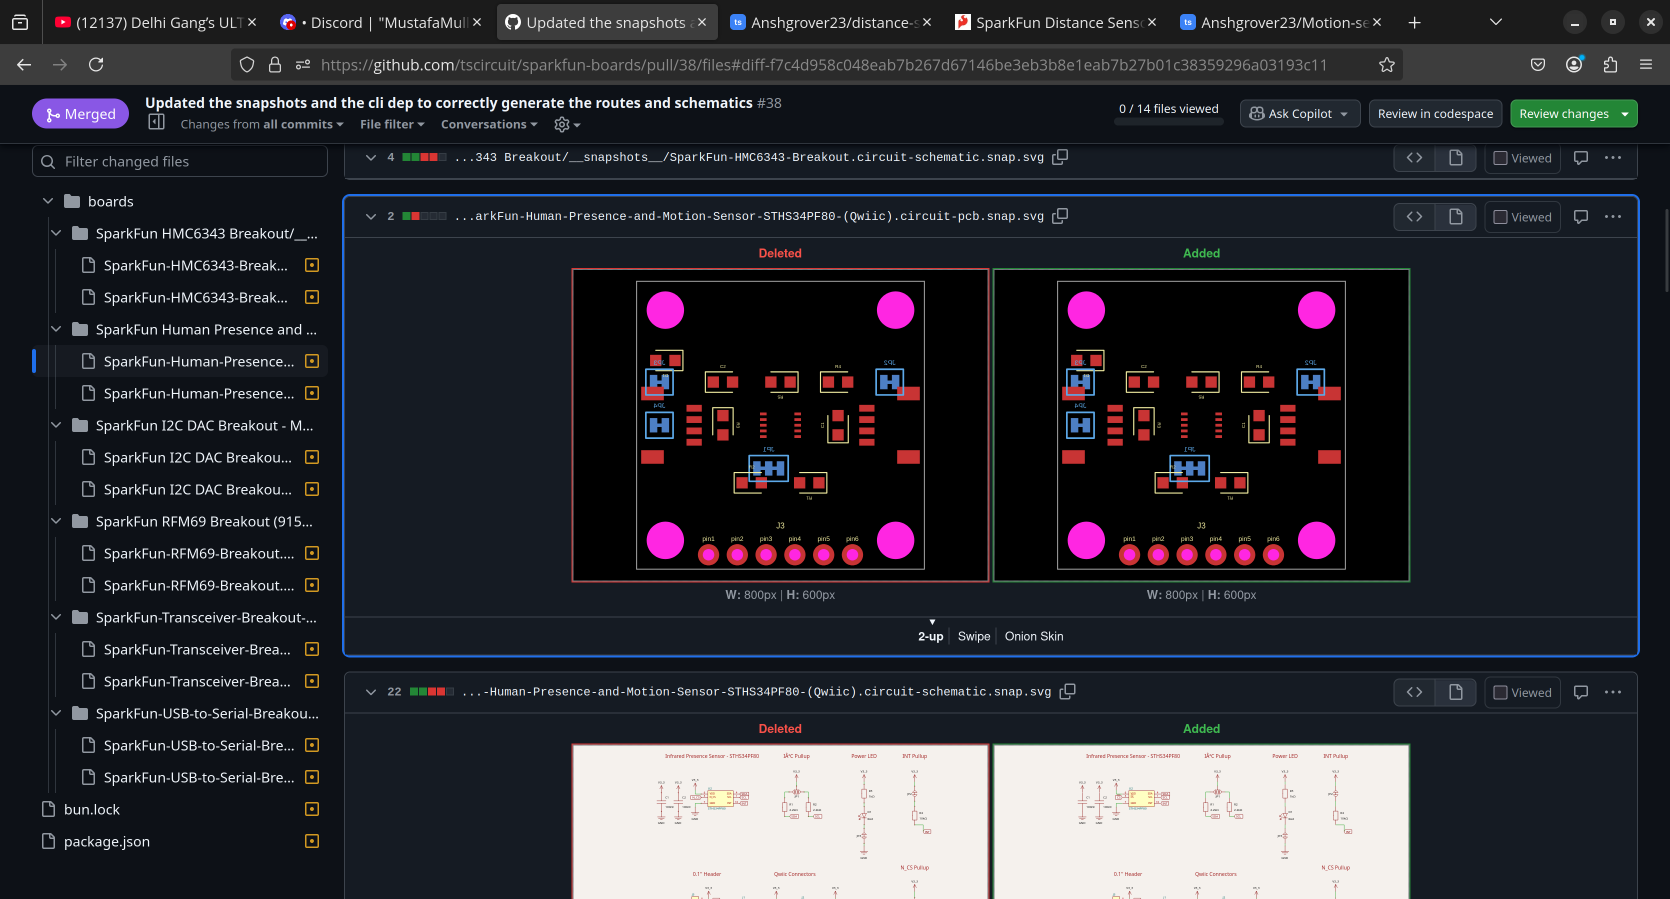Switch to the SparkFun Distance Sens tab
The height and width of the screenshot is (899, 1670).
pyautogui.click(x=1056, y=22)
